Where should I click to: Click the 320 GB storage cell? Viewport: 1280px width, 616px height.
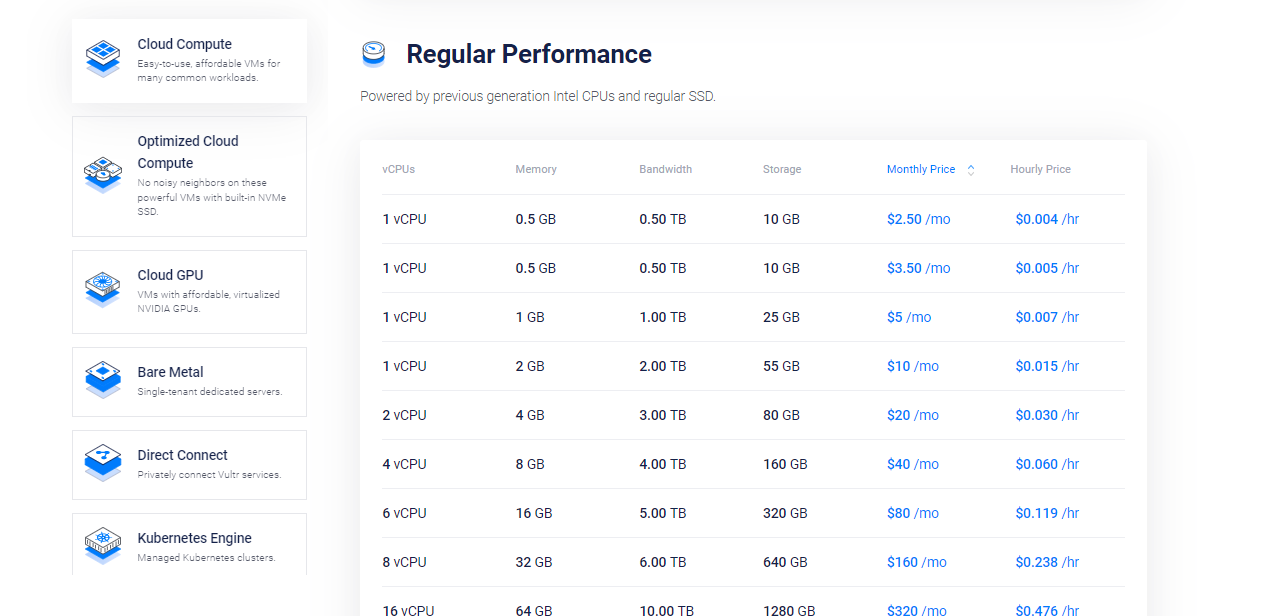[x=785, y=513]
